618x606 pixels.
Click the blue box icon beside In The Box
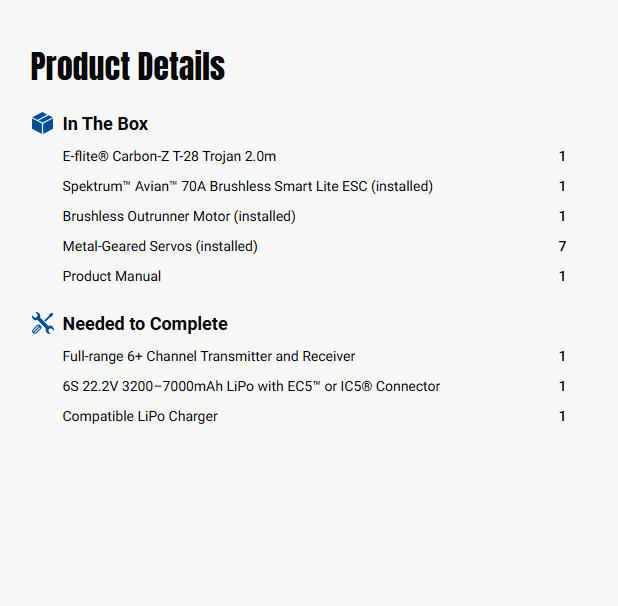coord(42,123)
